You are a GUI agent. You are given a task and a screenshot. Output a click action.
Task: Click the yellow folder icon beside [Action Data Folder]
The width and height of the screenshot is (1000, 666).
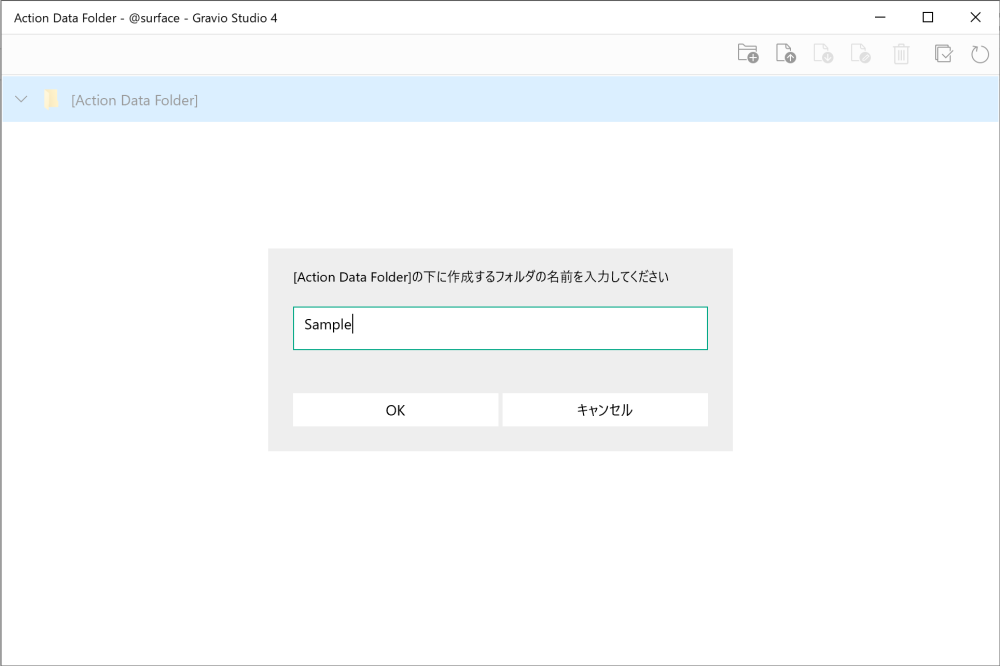[x=51, y=99]
